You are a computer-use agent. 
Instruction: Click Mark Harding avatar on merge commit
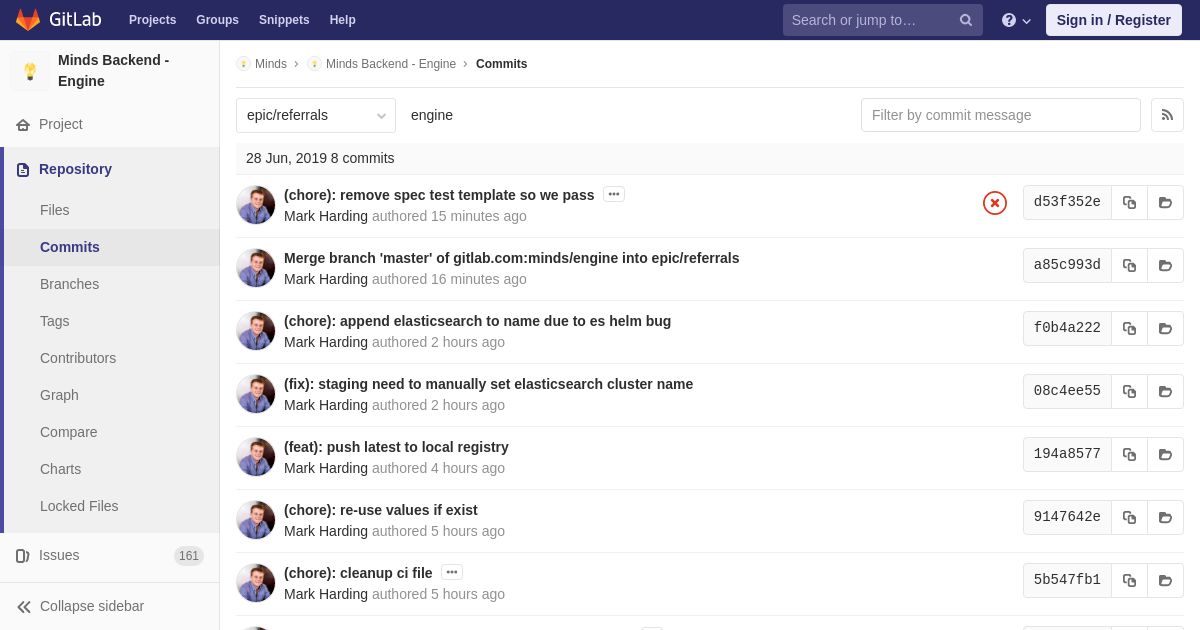pos(255,268)
